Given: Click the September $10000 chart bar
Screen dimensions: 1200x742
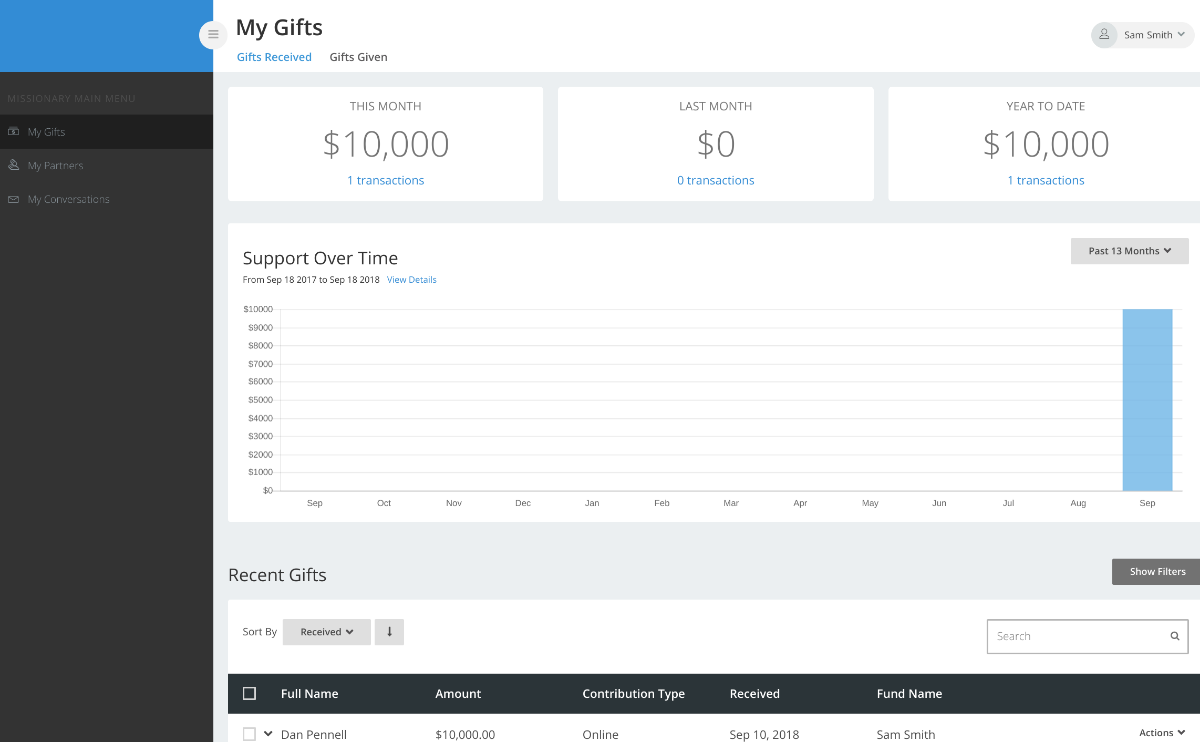Looking at the screenshot, I should coord(1147,400).
